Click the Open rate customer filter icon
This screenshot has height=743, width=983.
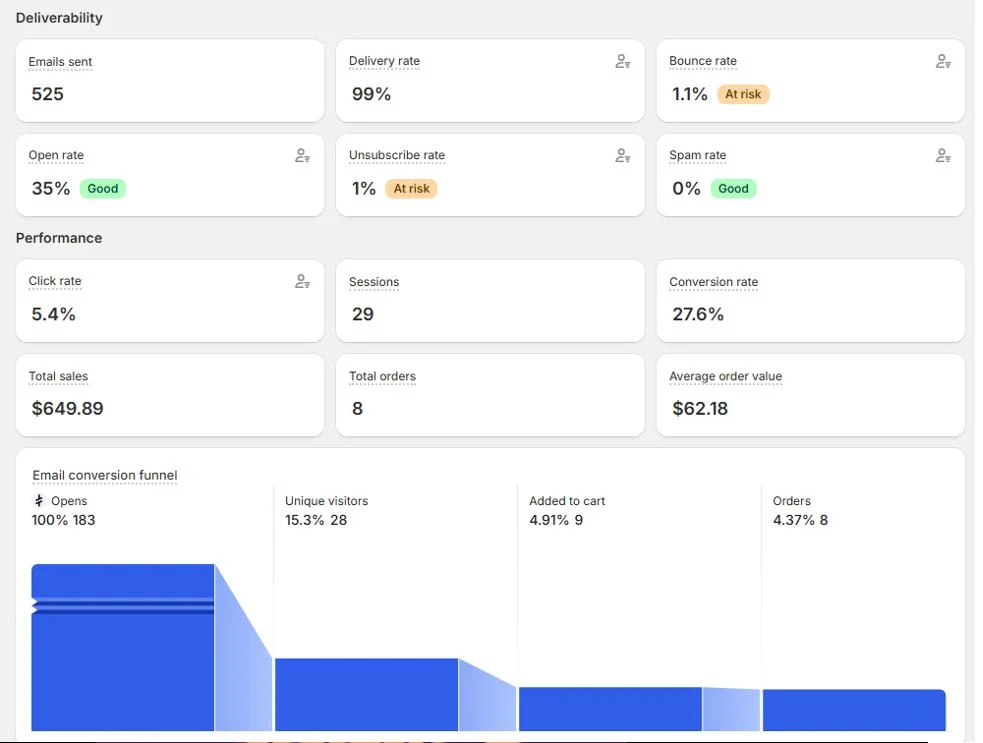click(x=302, y=155)
